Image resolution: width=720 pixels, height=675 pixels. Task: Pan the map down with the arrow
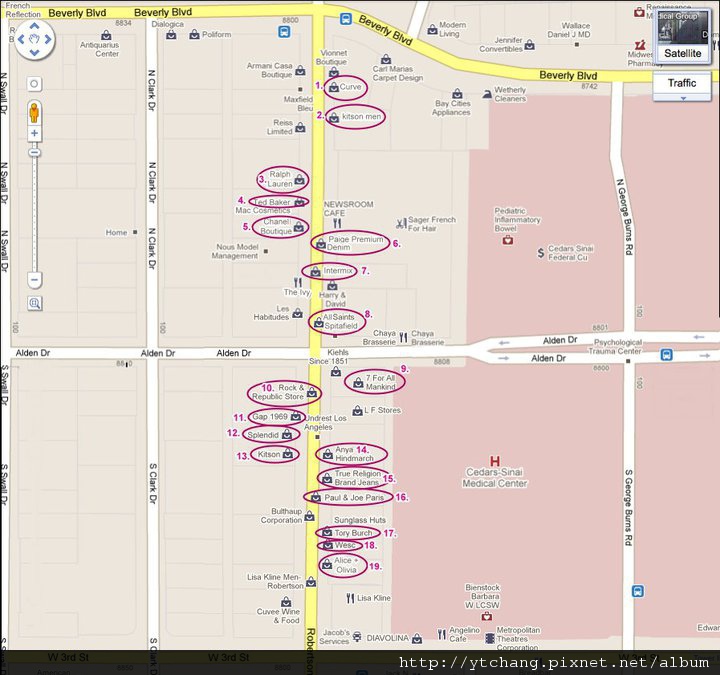tap(34, 53)
